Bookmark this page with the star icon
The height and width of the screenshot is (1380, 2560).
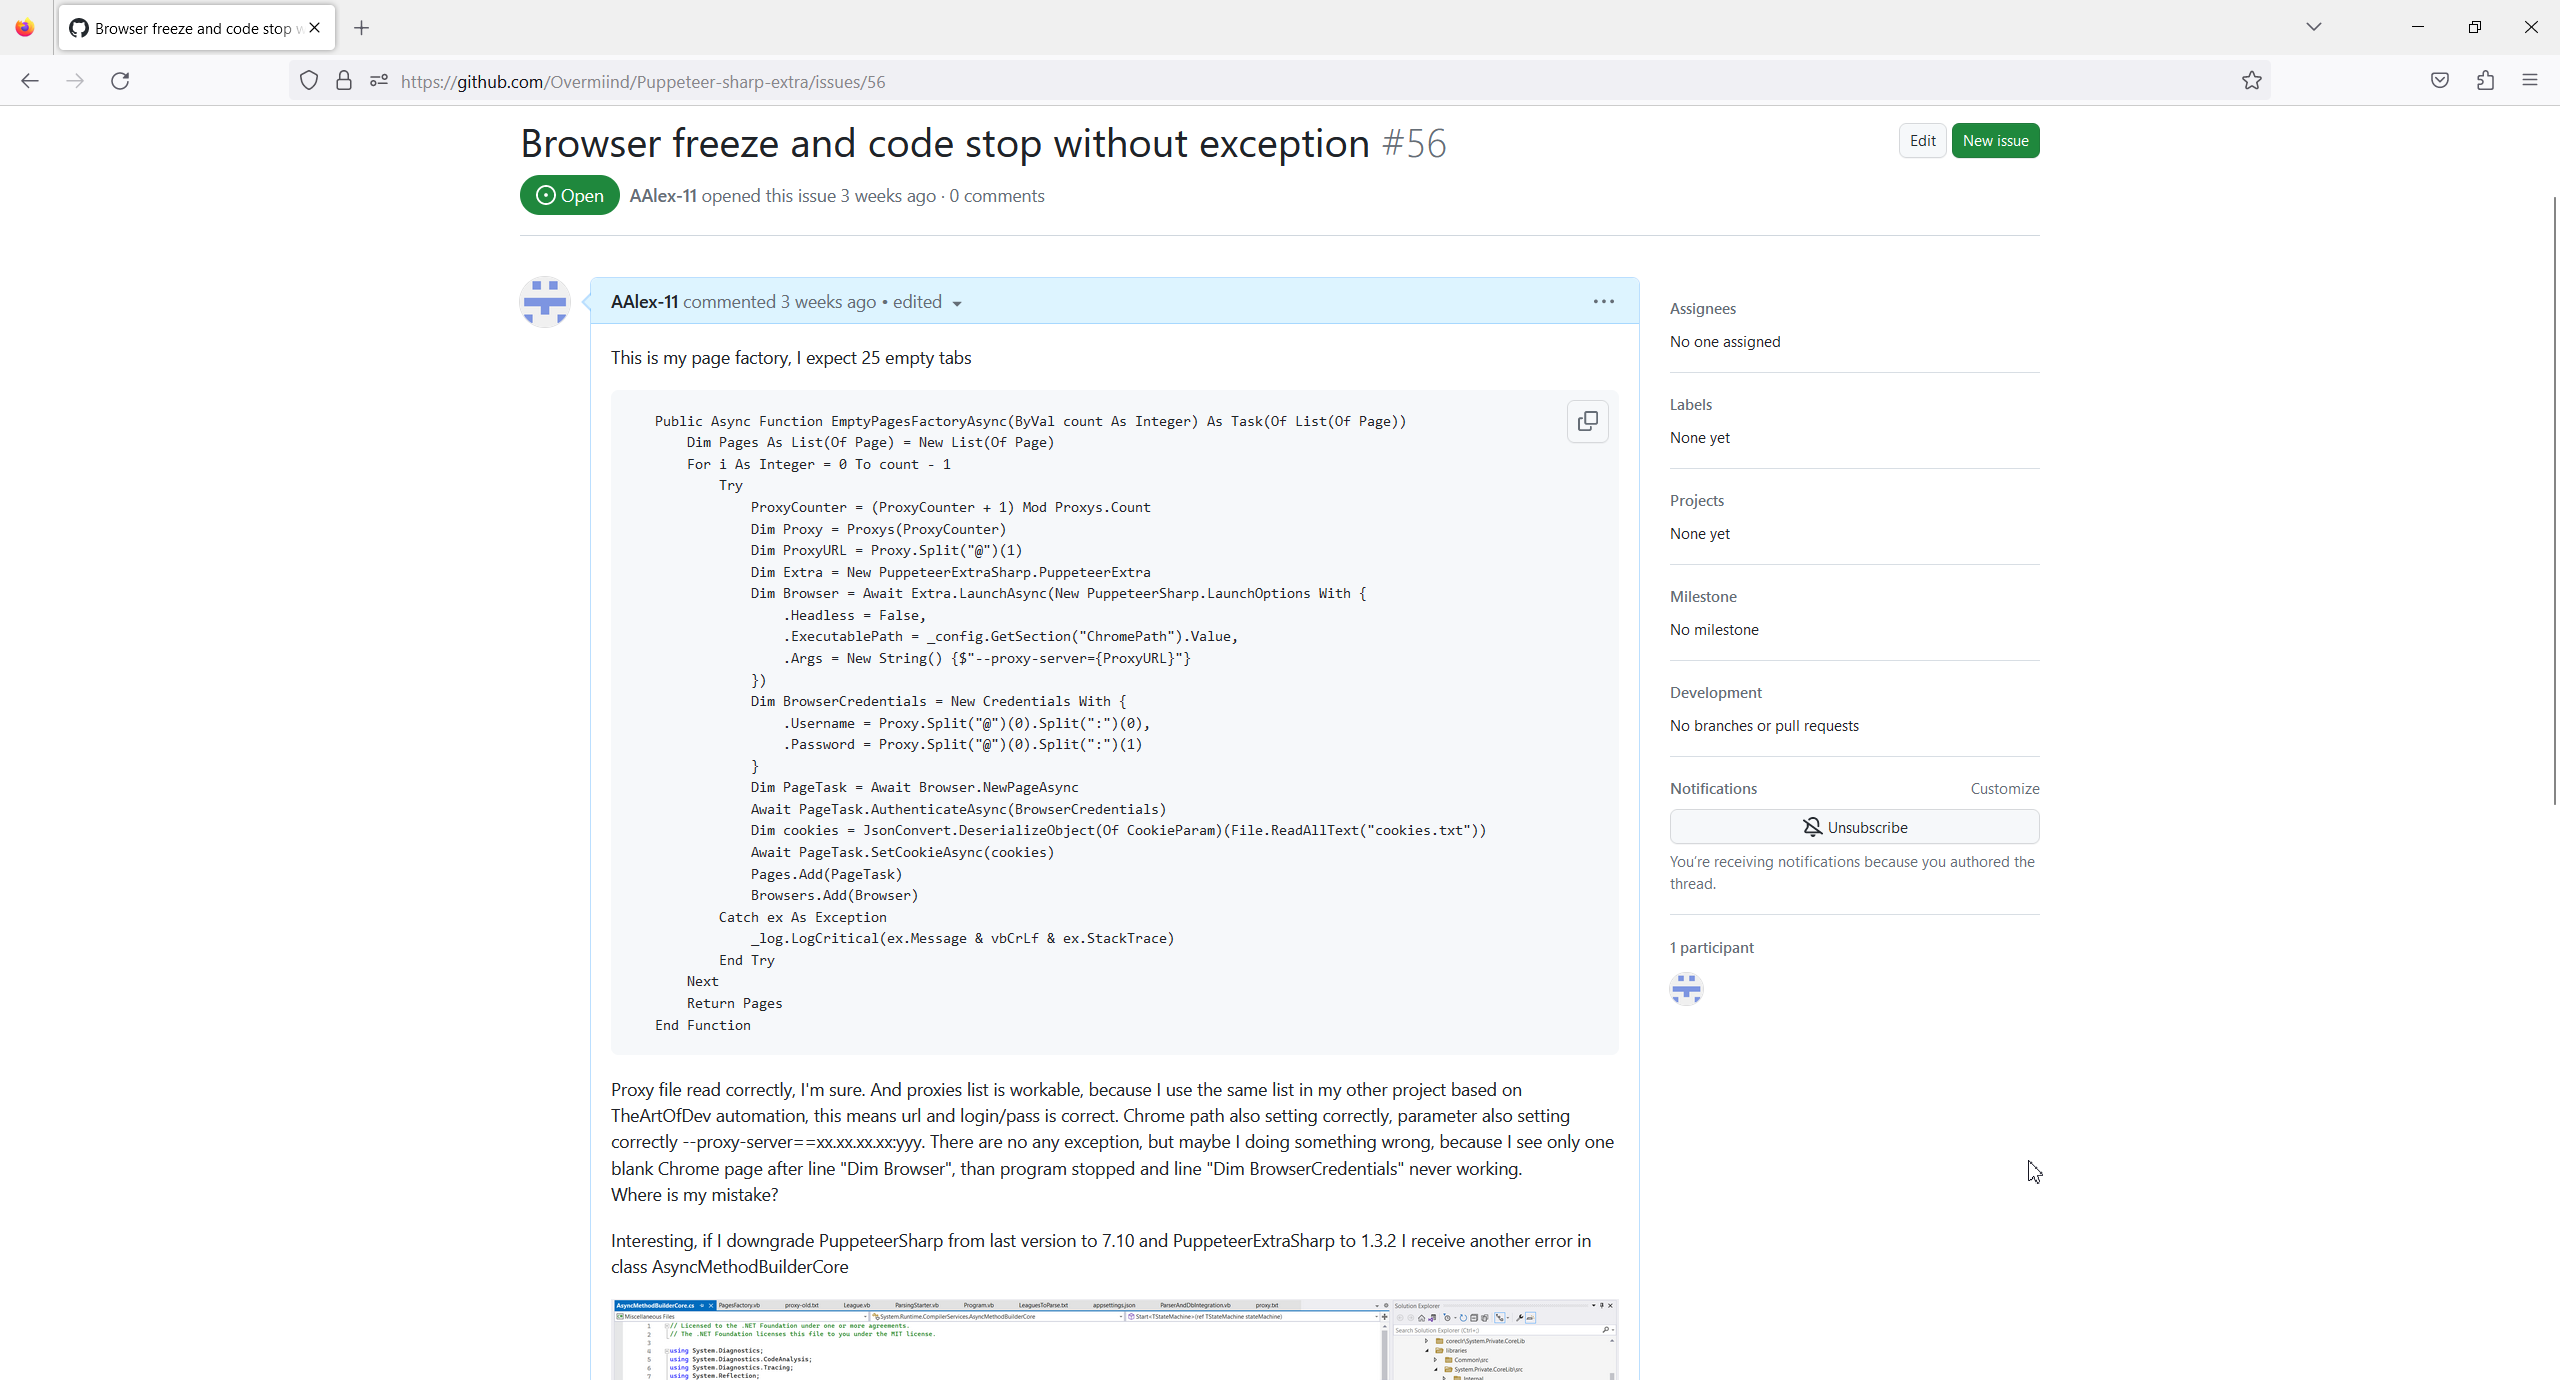point(2251,81)
